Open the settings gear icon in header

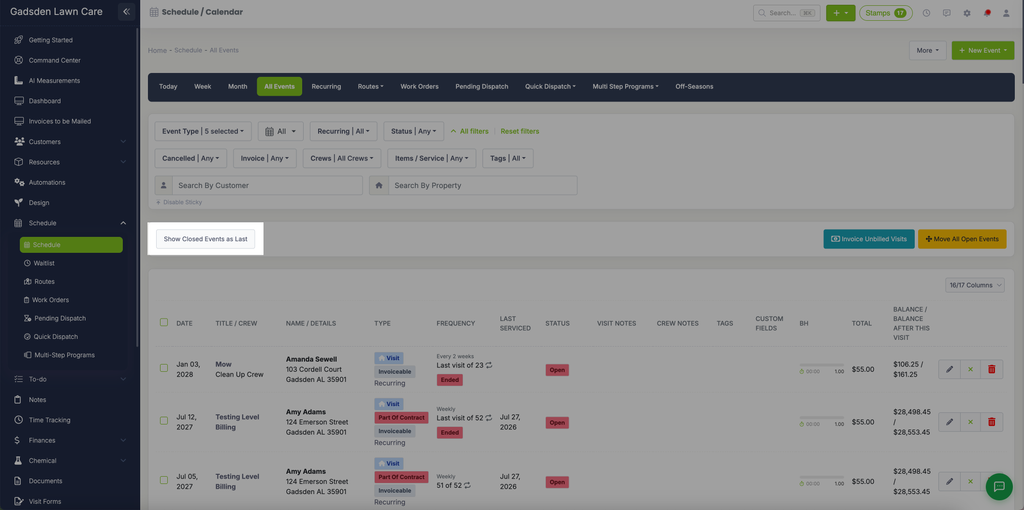tap(967, 13)
